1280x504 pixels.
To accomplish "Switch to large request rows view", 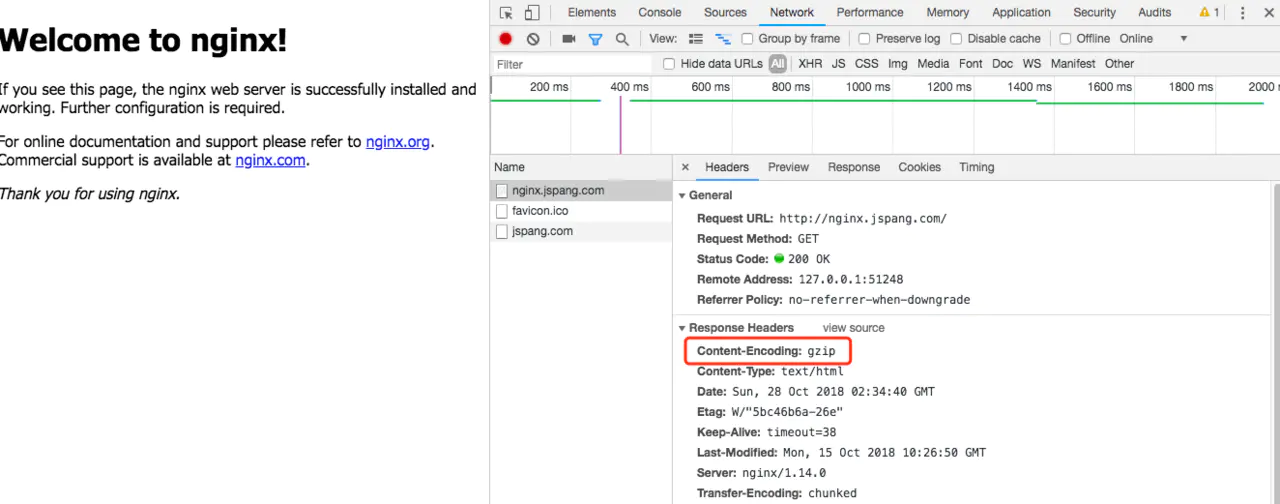I will pyautogui.click(x=696, y=39).
